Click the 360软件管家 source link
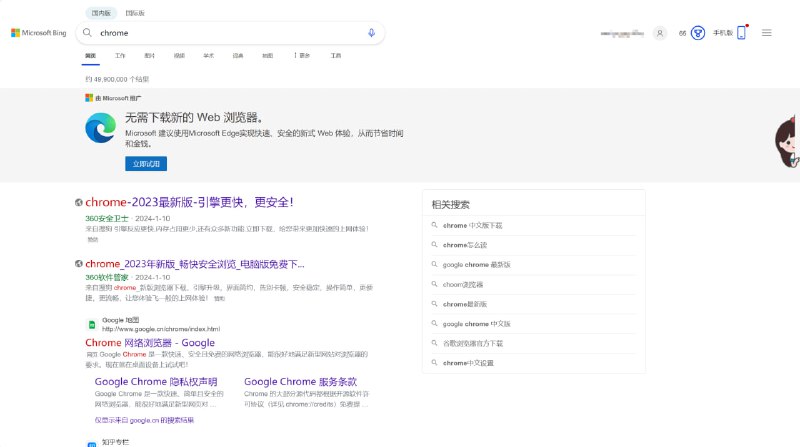This screenshot has width=800, height=447. pos(107,277)
